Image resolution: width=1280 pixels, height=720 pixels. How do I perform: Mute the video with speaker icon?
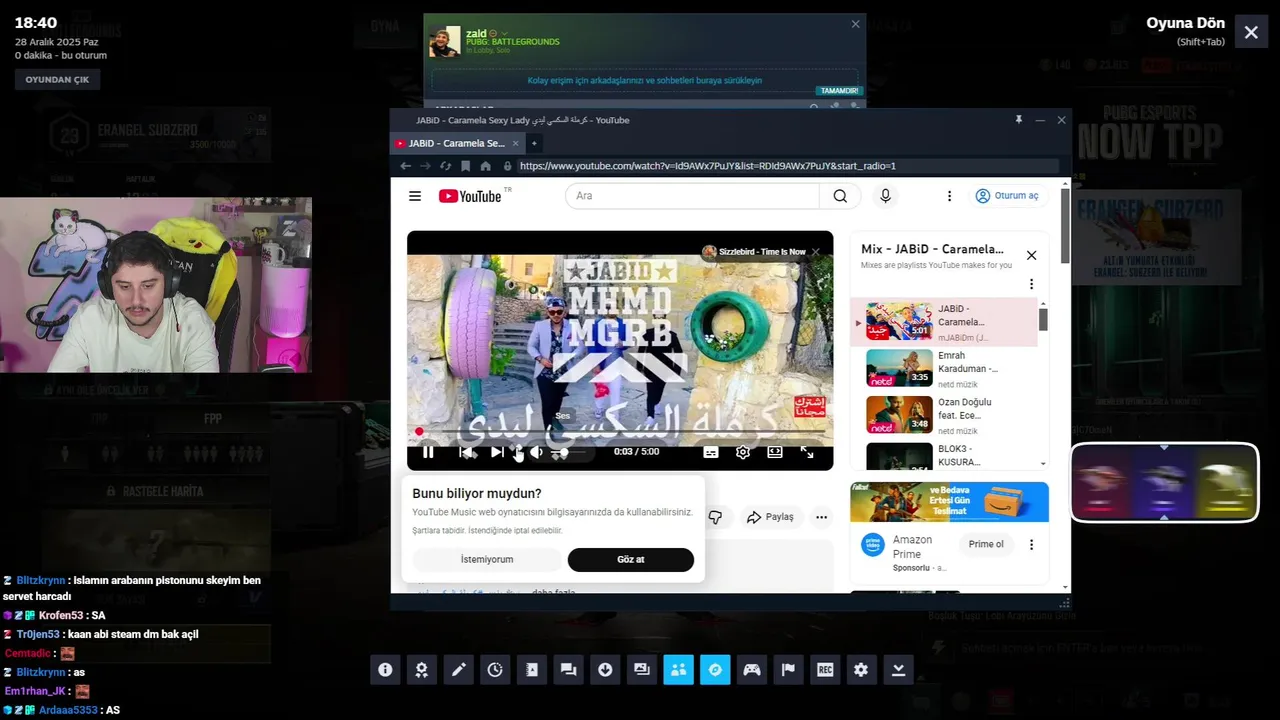pos(536,452)
